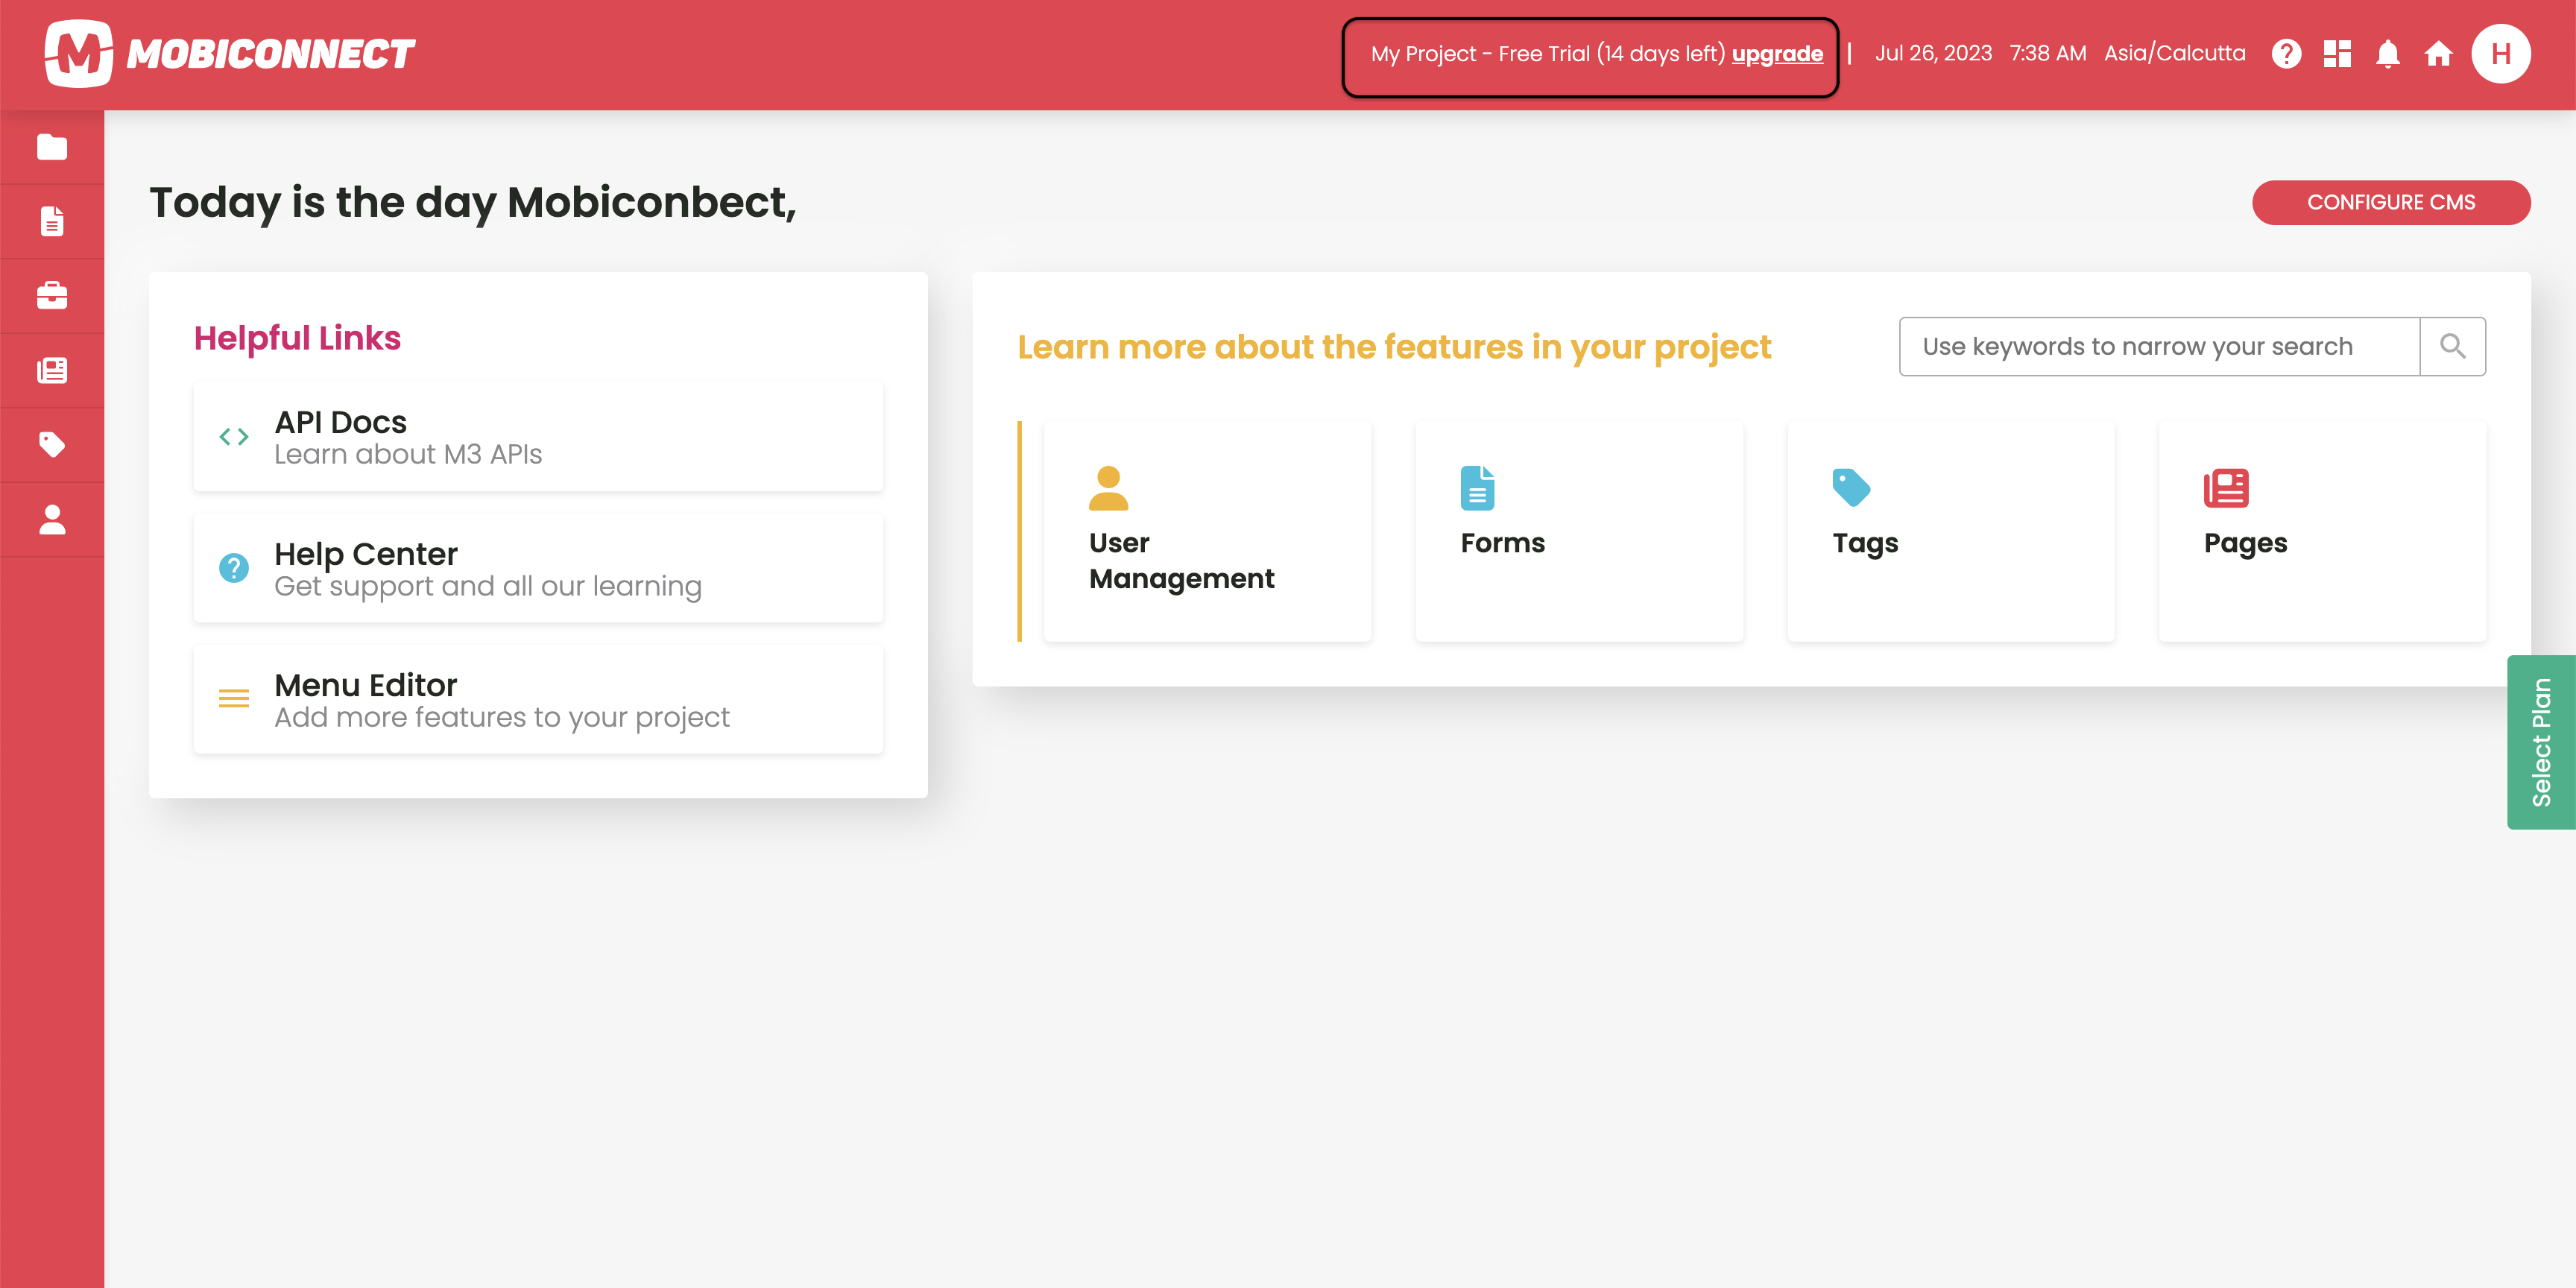Open the user icon in sidebar
Image resolution: width=2576 pixels, height=1288 pixels.
click(52, 519)
